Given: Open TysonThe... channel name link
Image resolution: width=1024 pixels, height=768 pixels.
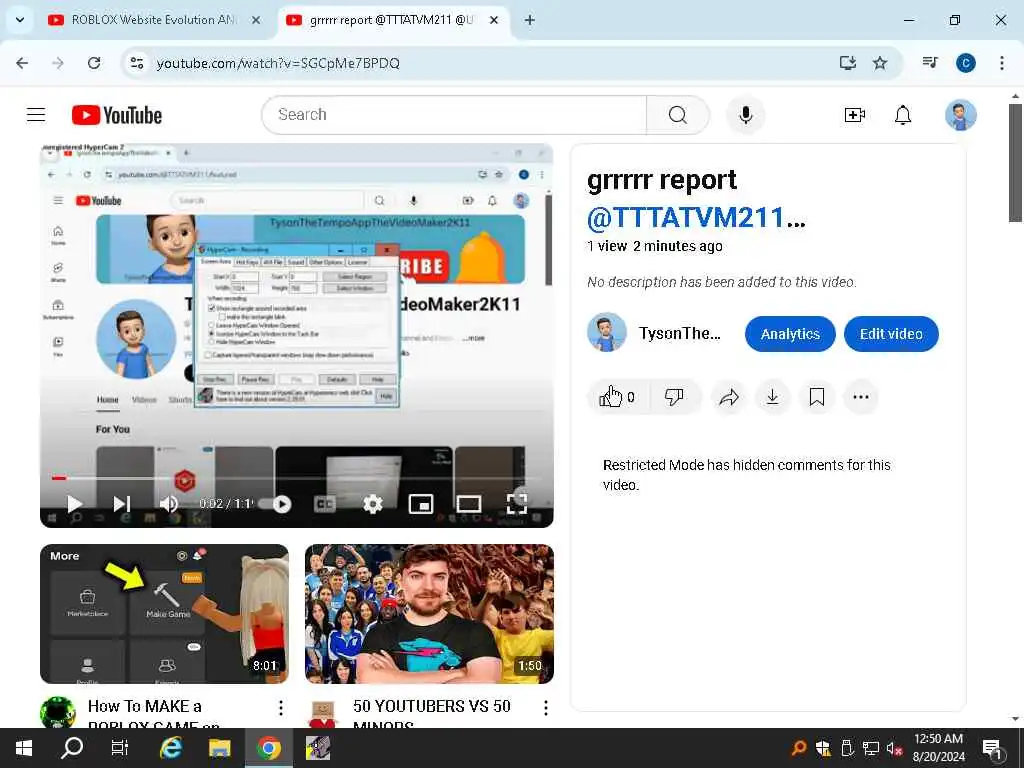Looking at the screenshot, I should point(679,333).
